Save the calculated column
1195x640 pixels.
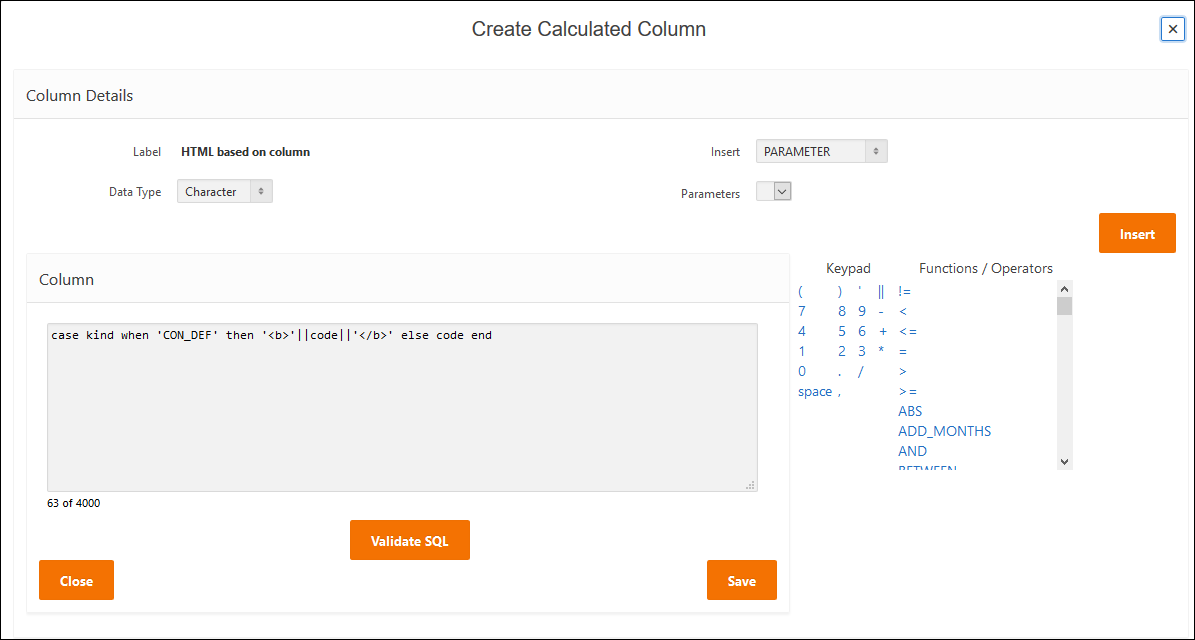coord(741,581)
